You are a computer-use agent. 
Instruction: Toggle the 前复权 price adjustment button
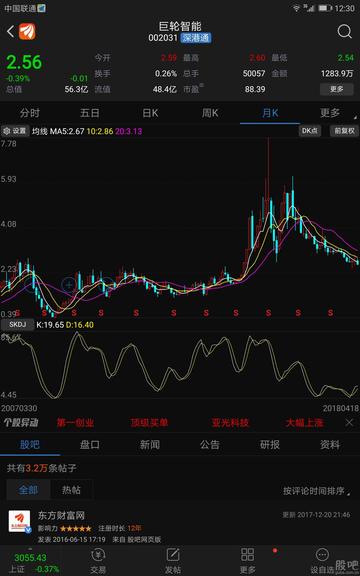pos(344,131)
